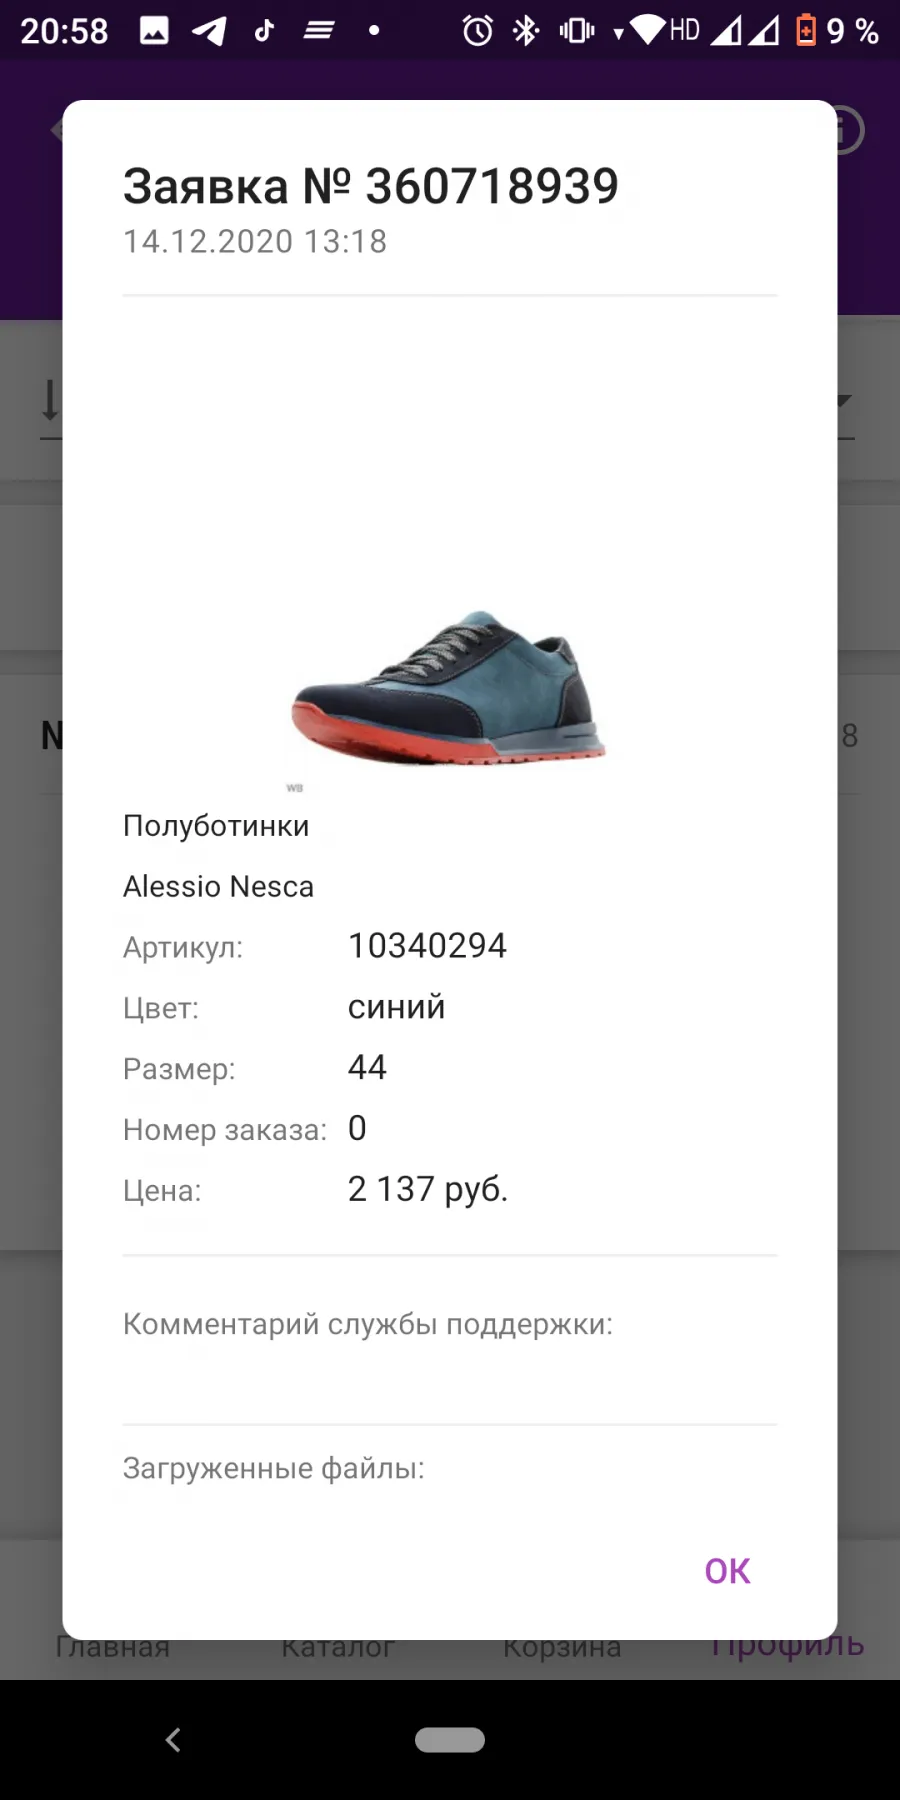
Task: Tap the home pill at the bottom
Action: (450, 1740)
